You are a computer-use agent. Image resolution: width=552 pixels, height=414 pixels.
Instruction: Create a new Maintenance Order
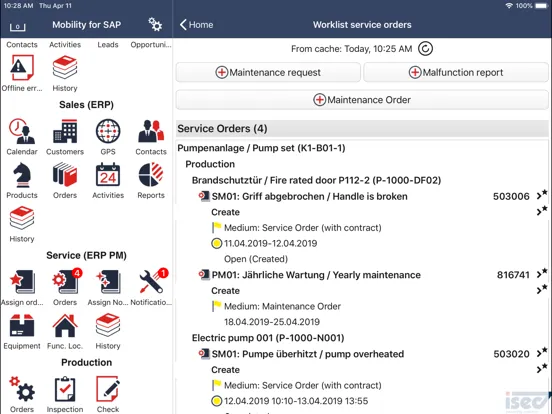coord(362,100)
